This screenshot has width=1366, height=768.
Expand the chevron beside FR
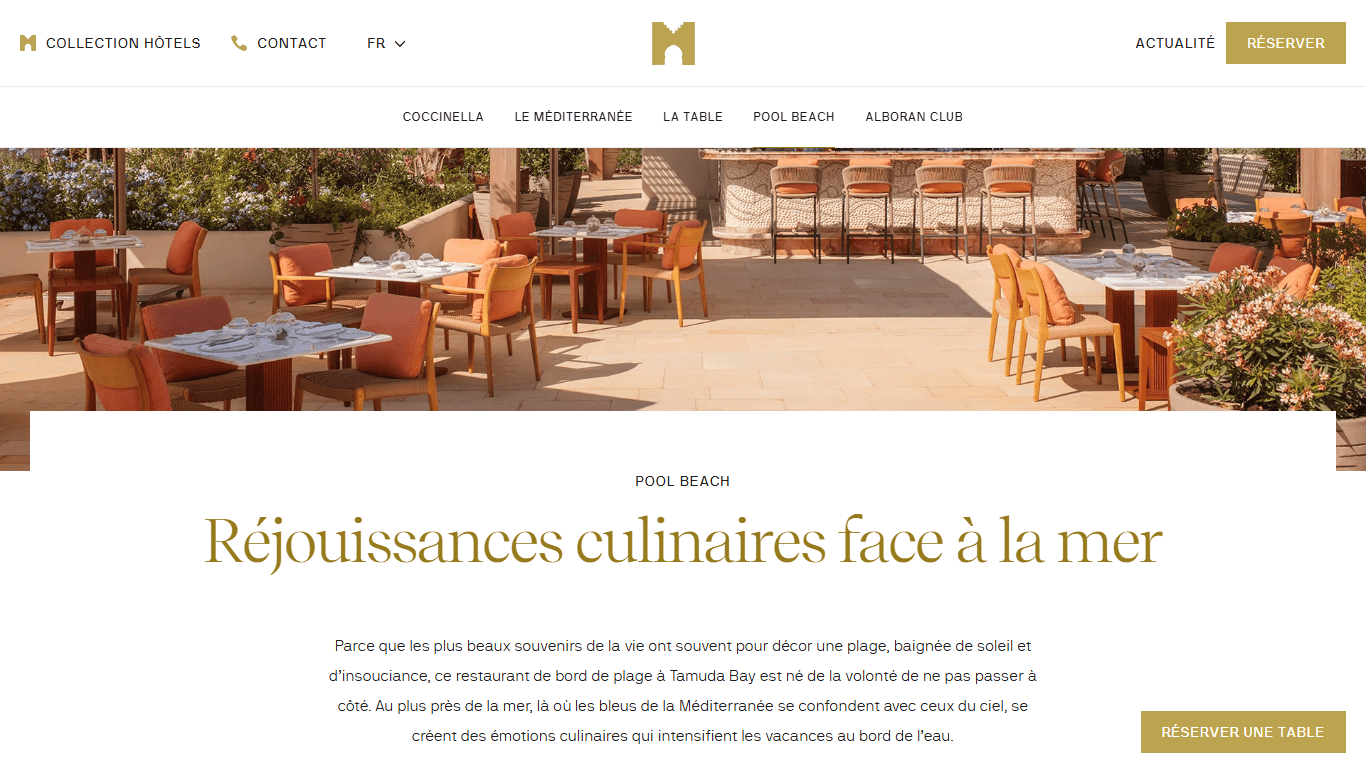pos(400,44)
